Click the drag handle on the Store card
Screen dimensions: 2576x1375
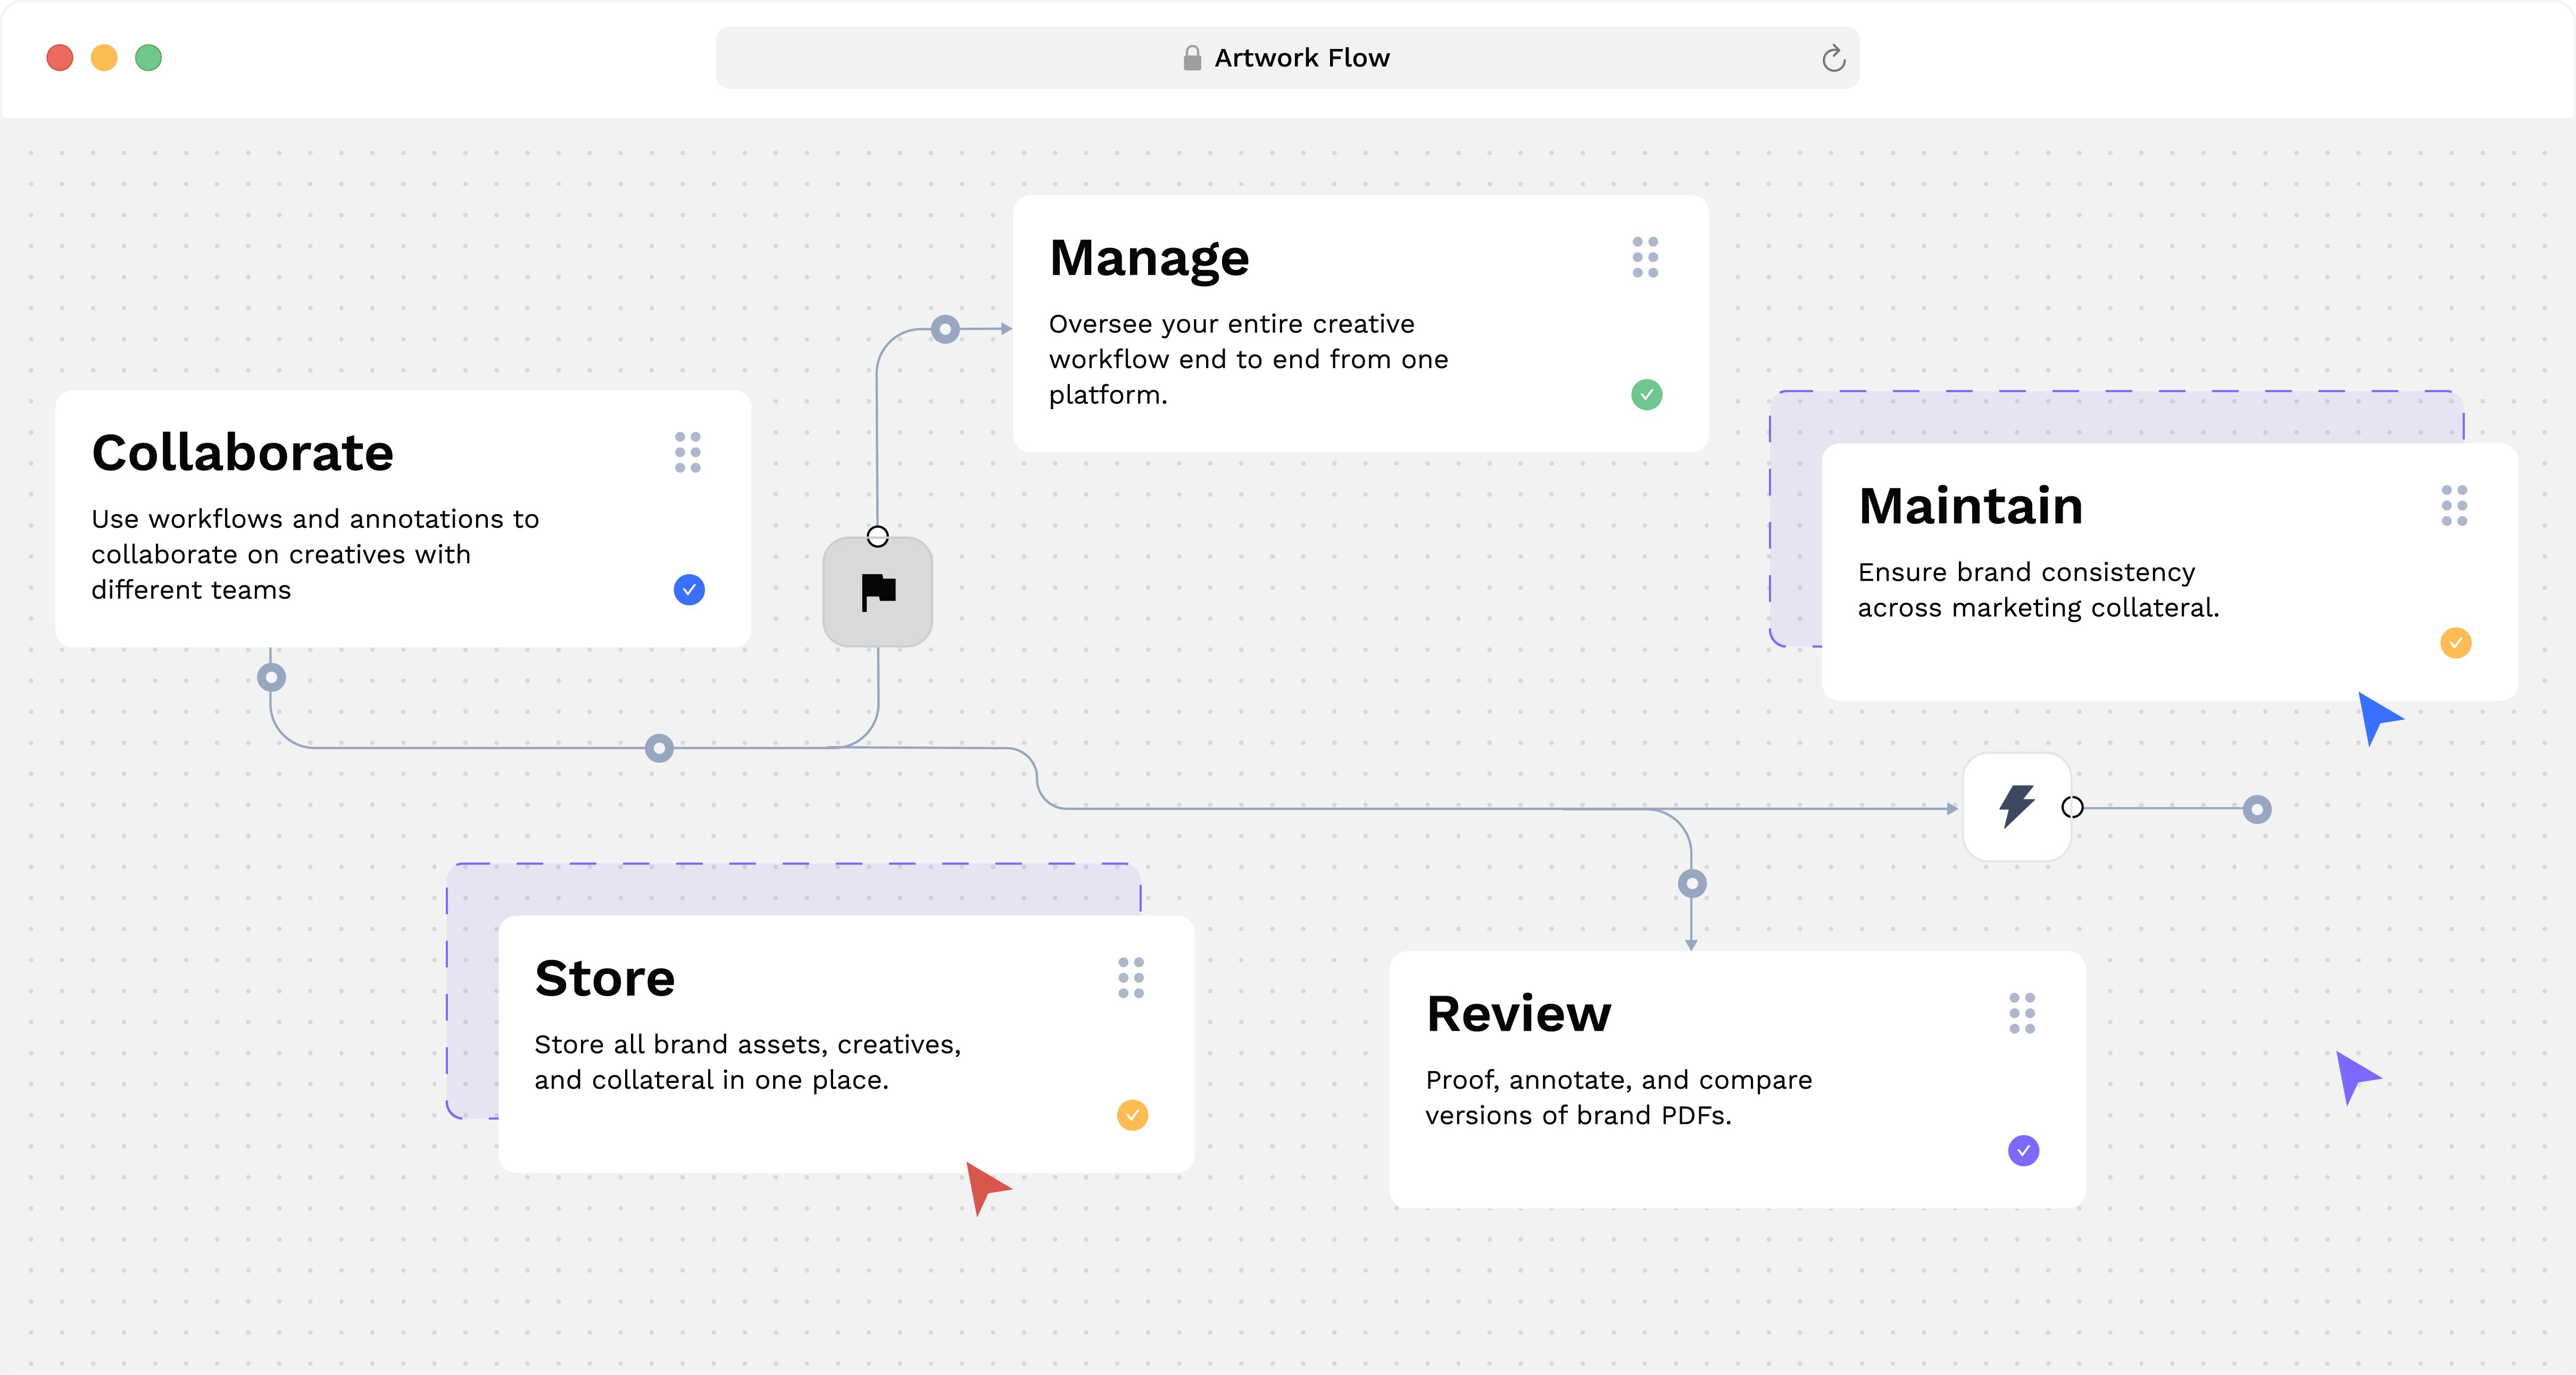1131,979
